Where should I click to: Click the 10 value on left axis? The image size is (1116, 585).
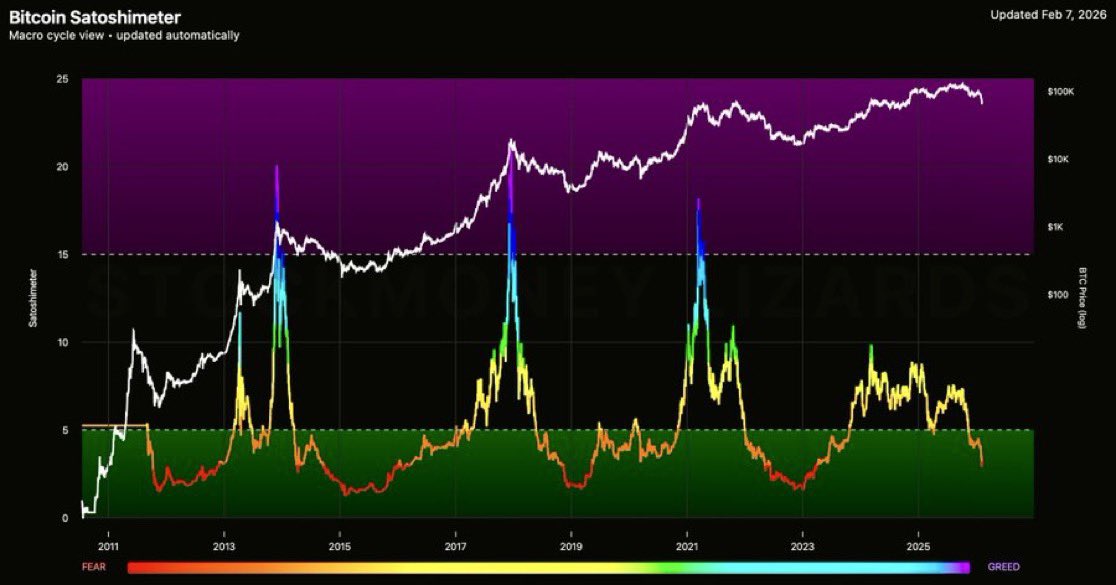pos(63,342)
